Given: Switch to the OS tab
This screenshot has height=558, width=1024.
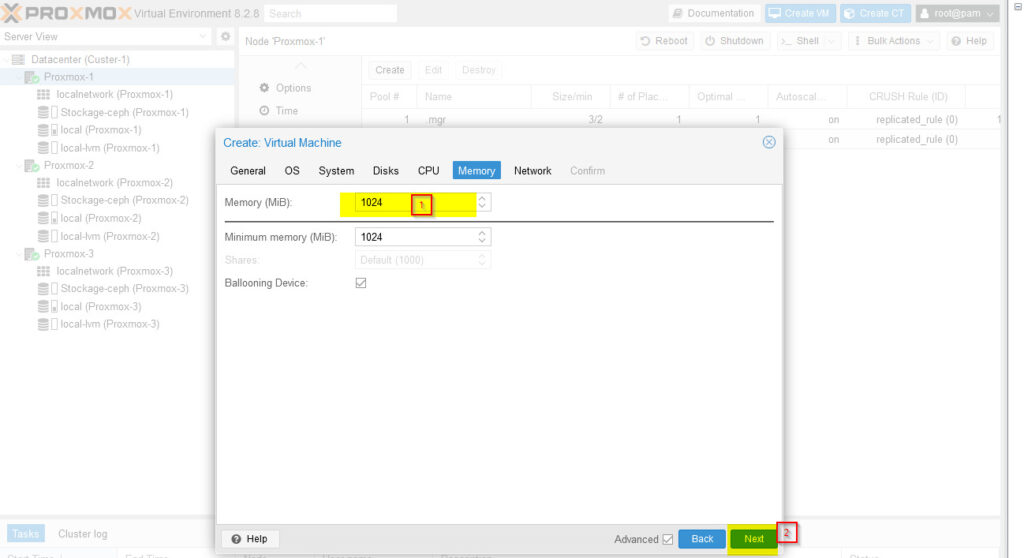Looking at the screenshot, I should pos(292,171).
